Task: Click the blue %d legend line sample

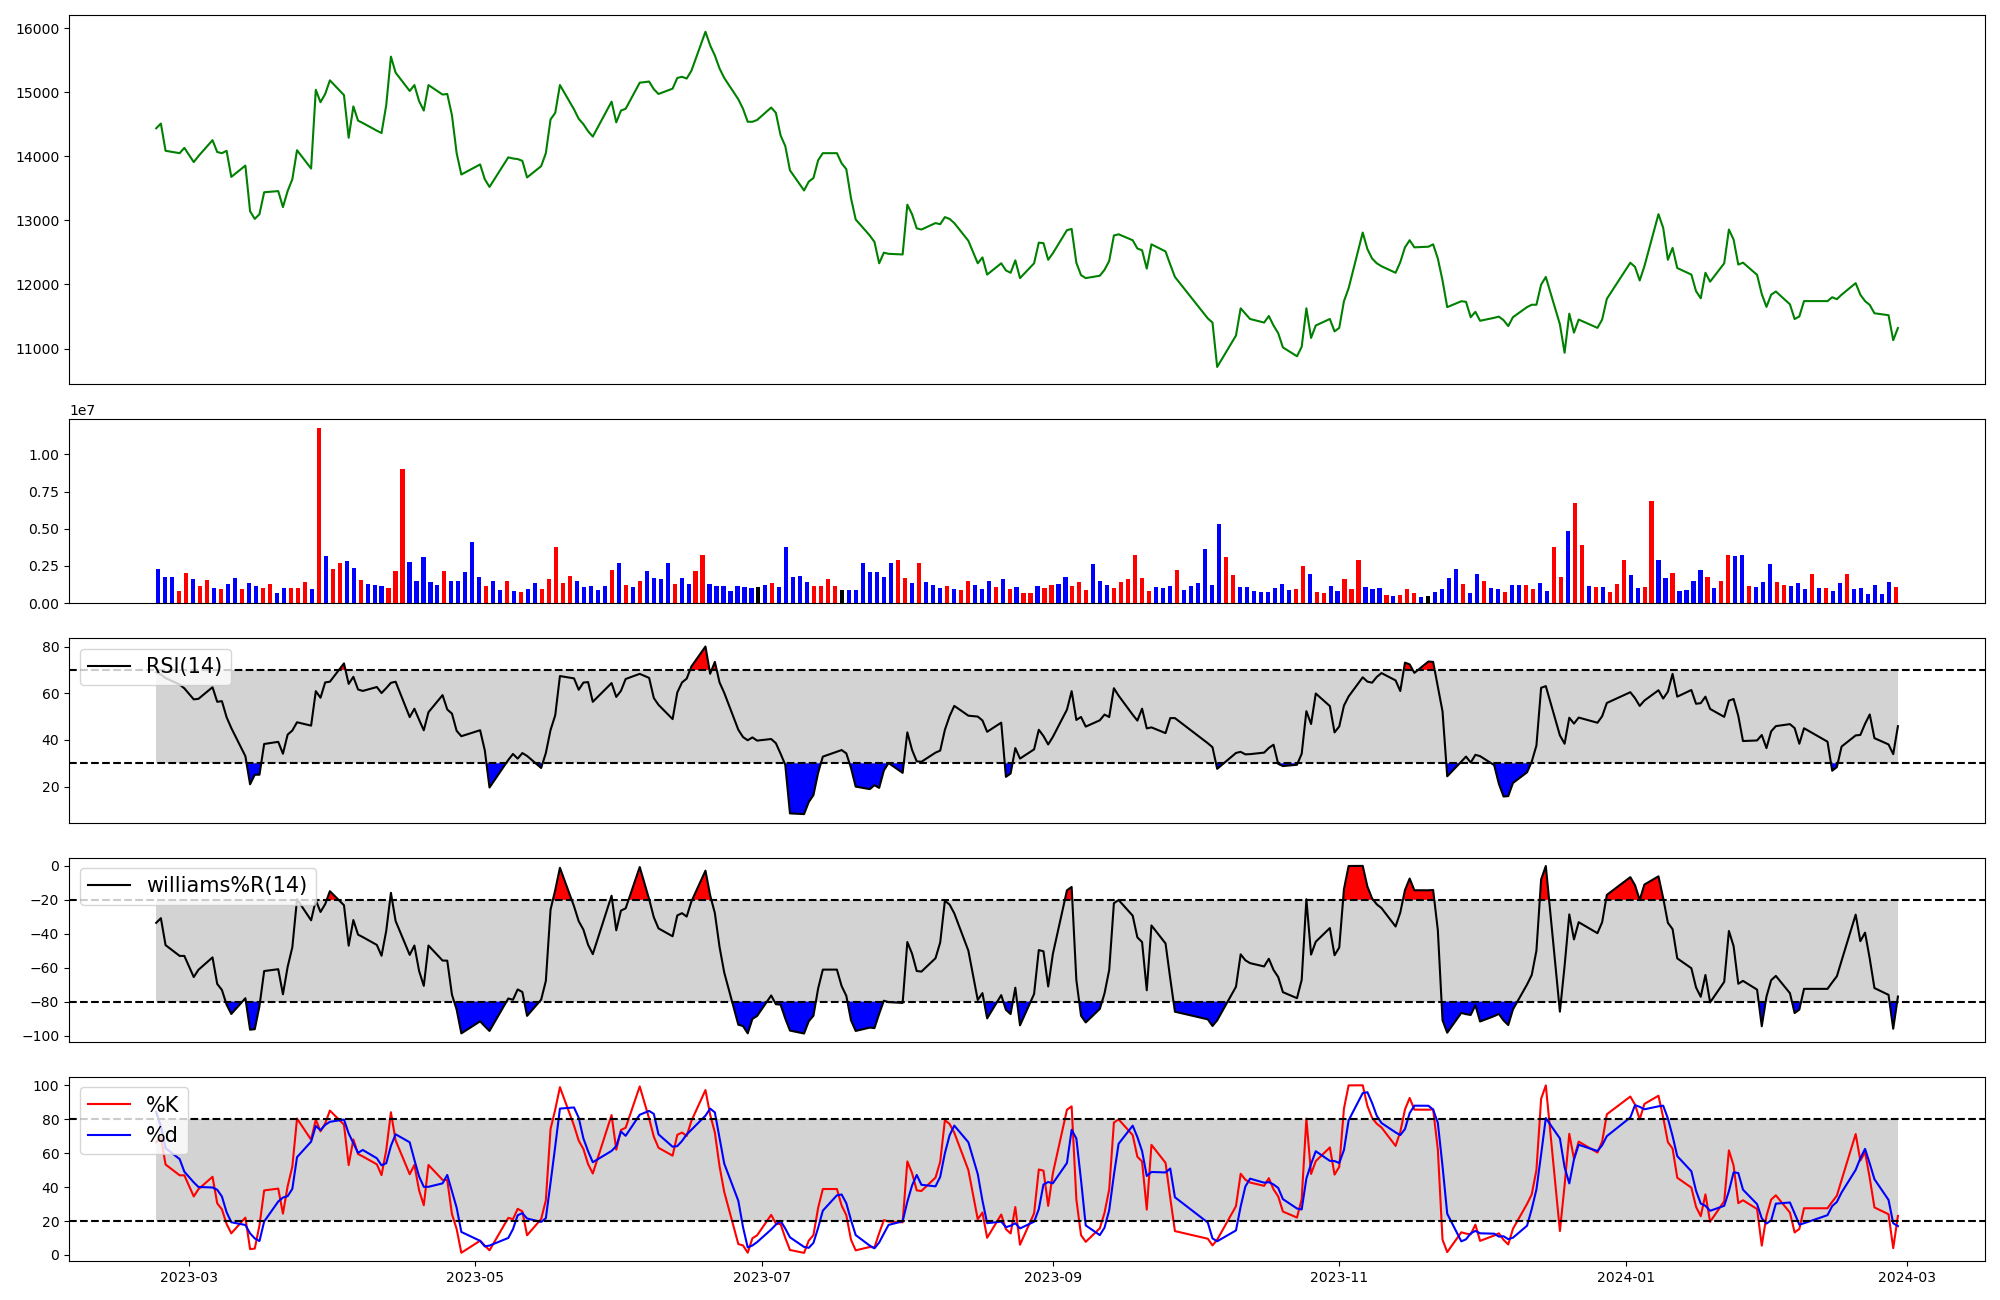Action: click(x=109, y=1135)
